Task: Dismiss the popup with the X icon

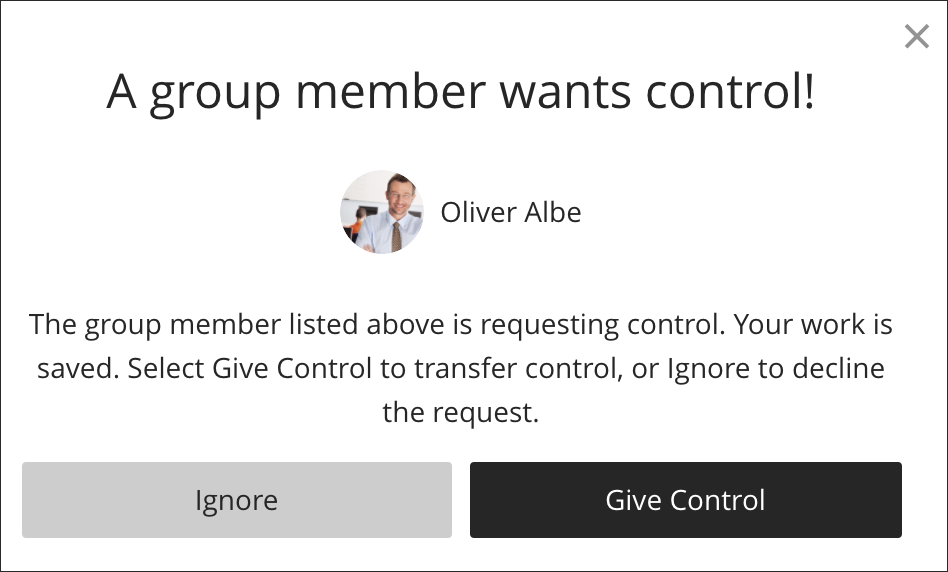Action: point(916,37)
